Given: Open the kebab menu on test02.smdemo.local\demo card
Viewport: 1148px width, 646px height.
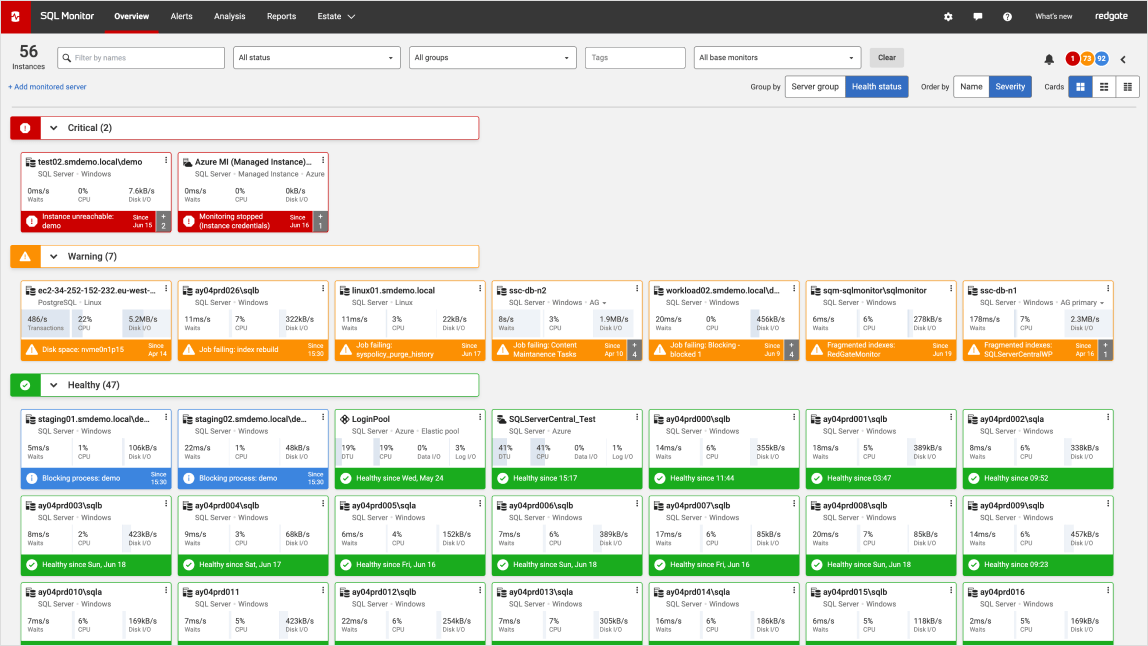Looking at the screenshot, I should coord(166,160).
